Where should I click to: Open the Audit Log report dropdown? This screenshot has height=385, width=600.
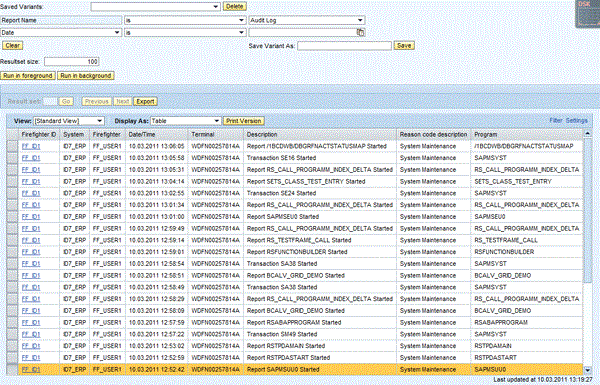pos(307,20)
